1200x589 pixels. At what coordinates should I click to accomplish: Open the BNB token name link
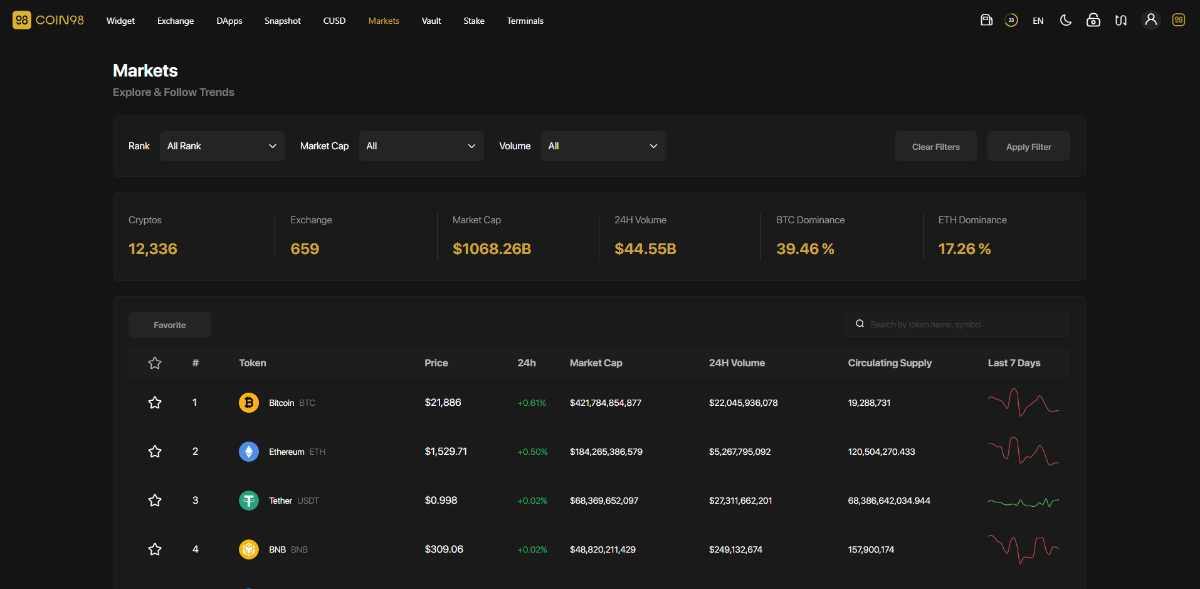[x=288, y=550]
